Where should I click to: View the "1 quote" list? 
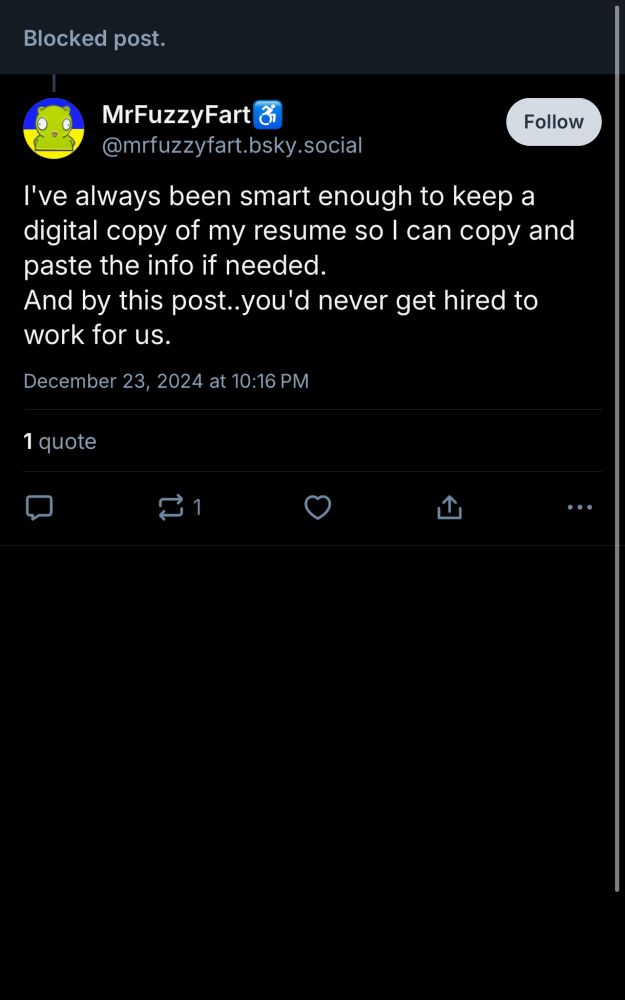(x=60, y=441)
